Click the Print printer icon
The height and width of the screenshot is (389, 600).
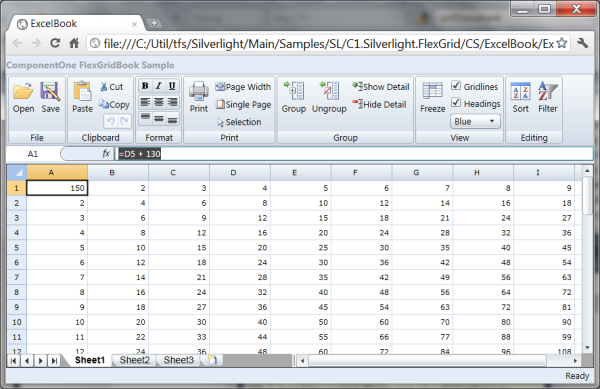(199, 91)
